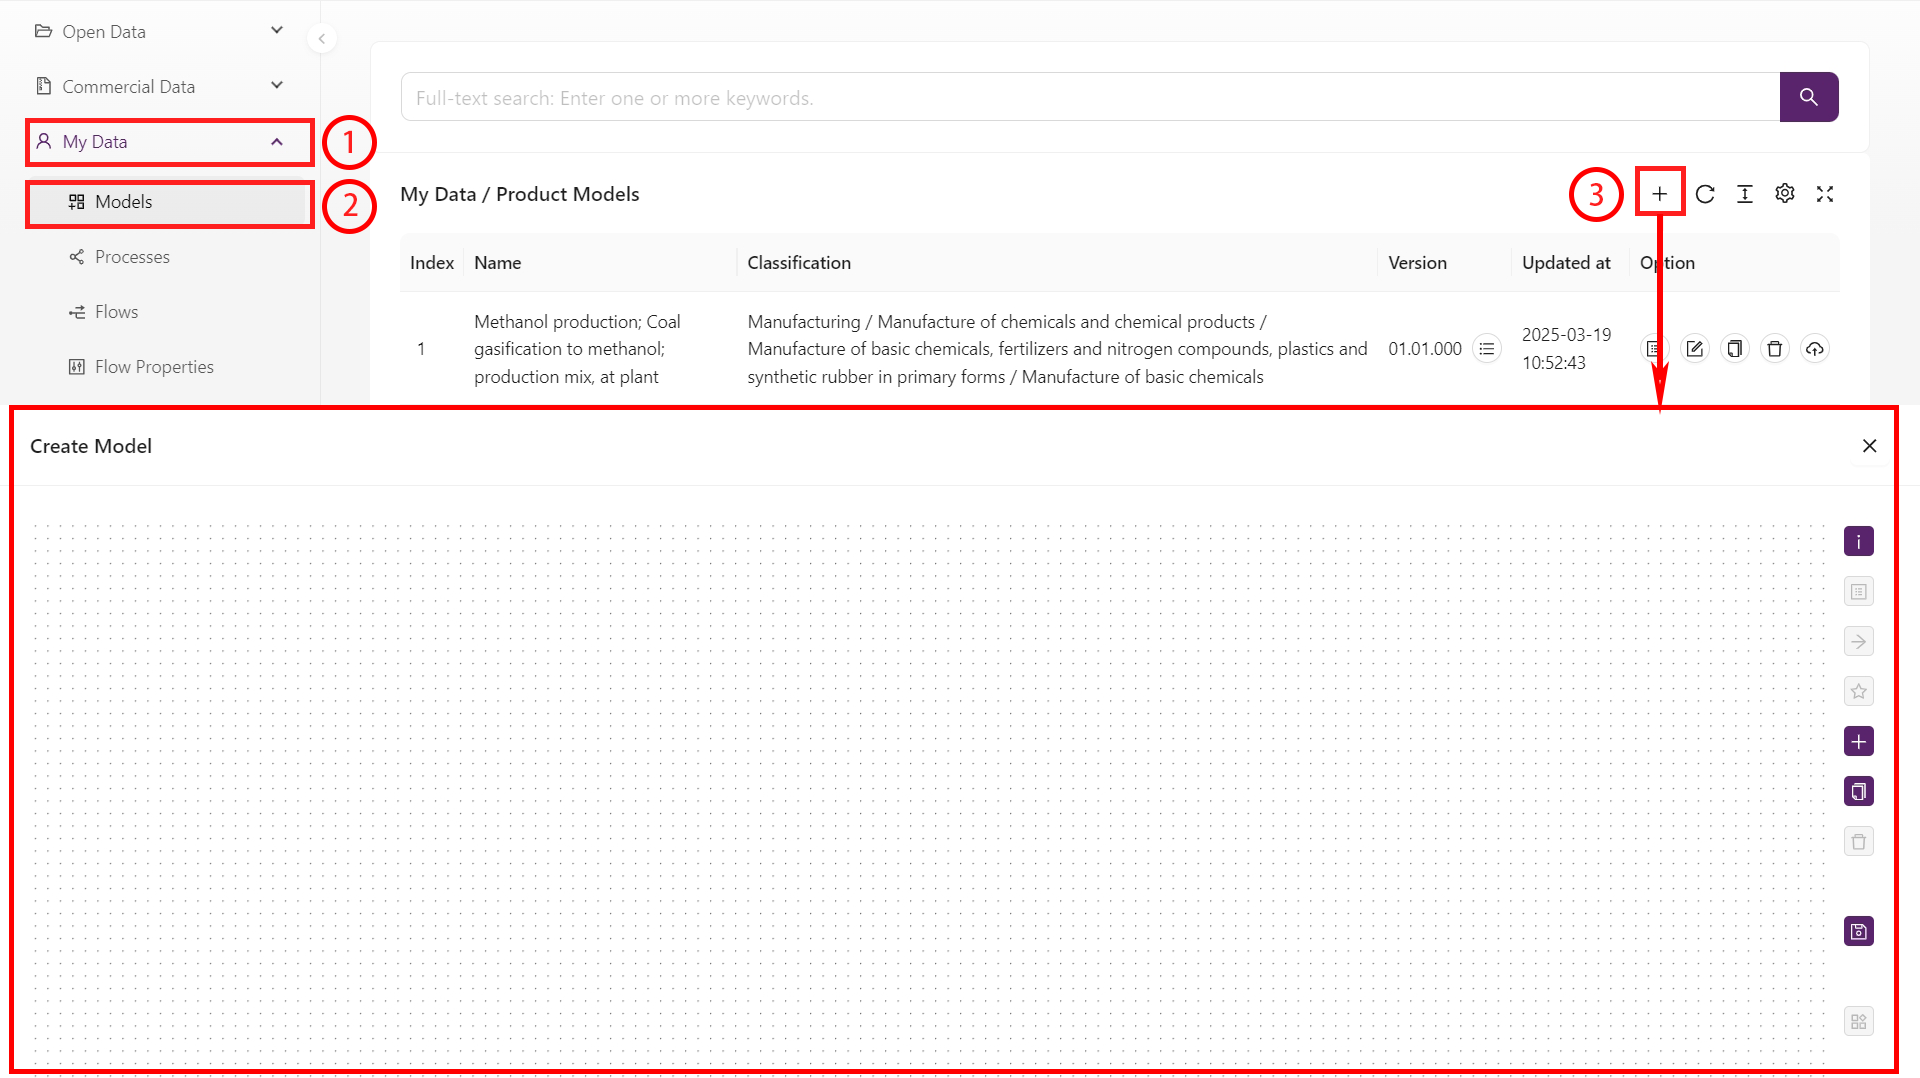The width and height of the screenshot is (1920, 1078).
Task: Open Flow Properties in sidebar
Action: tap(154, 367)
